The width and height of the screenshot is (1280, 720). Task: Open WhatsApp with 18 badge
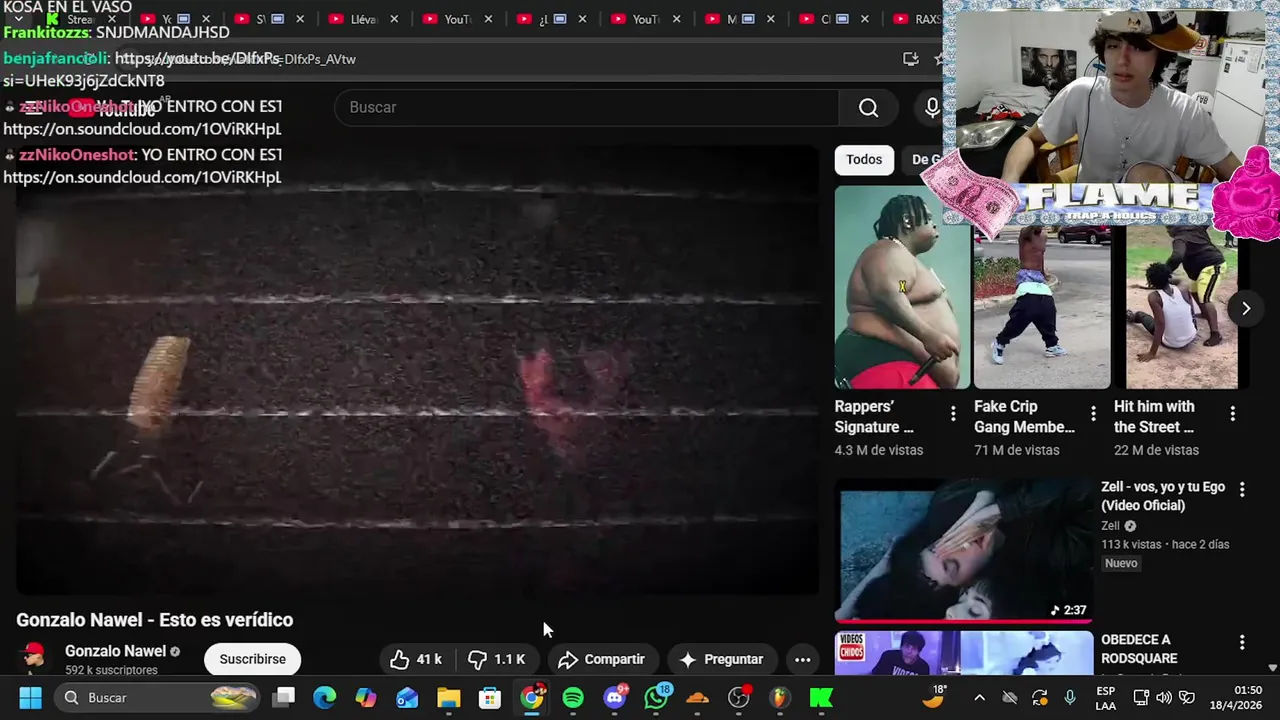657,697
